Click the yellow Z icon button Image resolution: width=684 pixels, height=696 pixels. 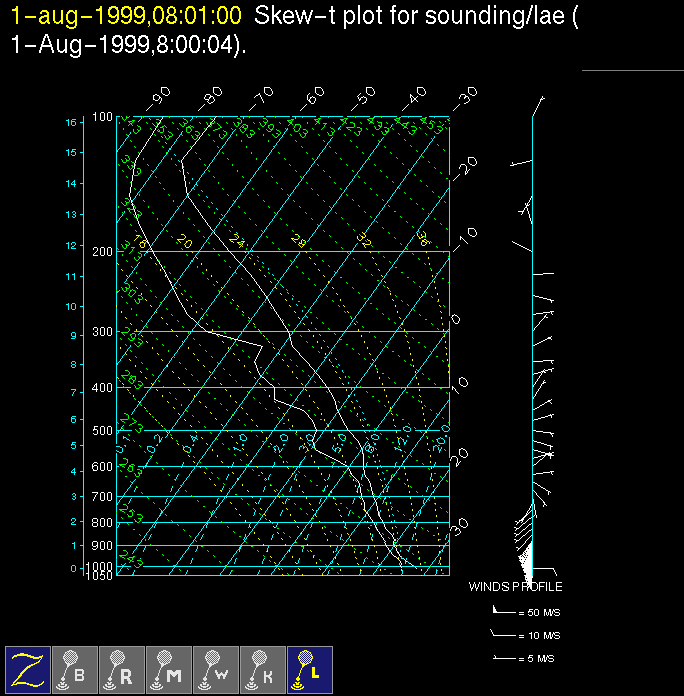click(29, 669)
